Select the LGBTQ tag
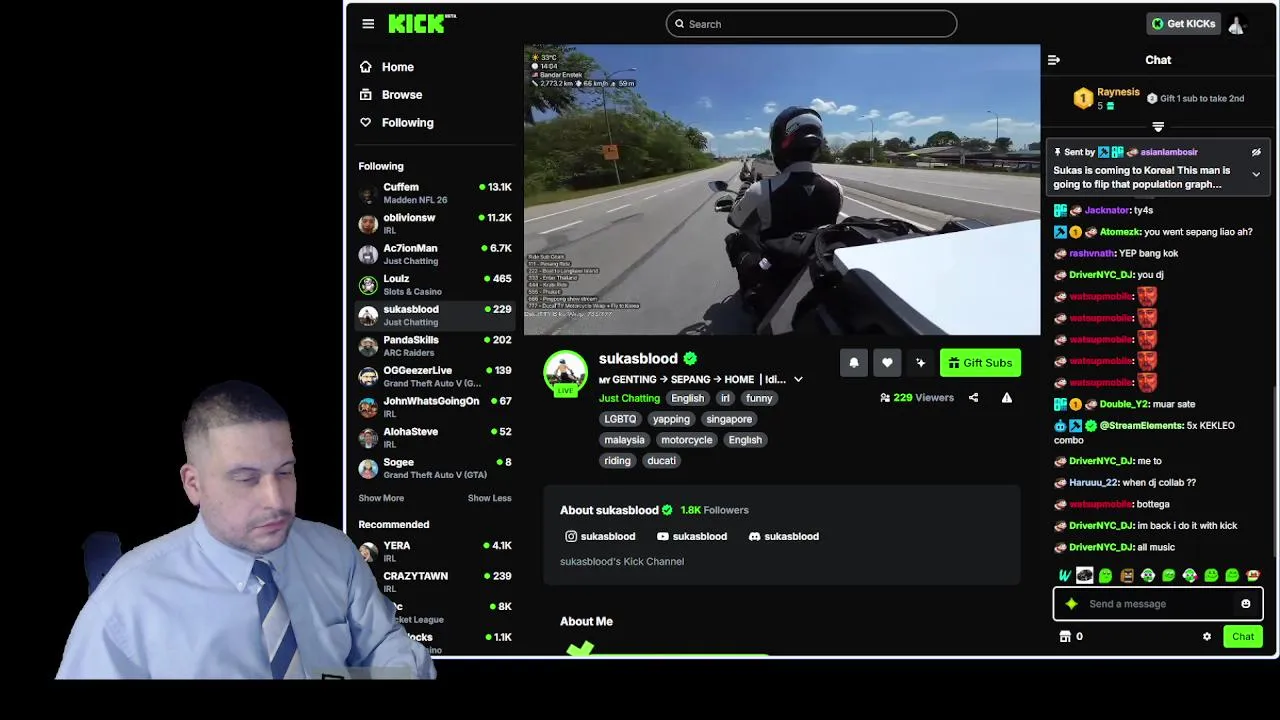This screenshot has width=1280, height=720. (620, 419)
